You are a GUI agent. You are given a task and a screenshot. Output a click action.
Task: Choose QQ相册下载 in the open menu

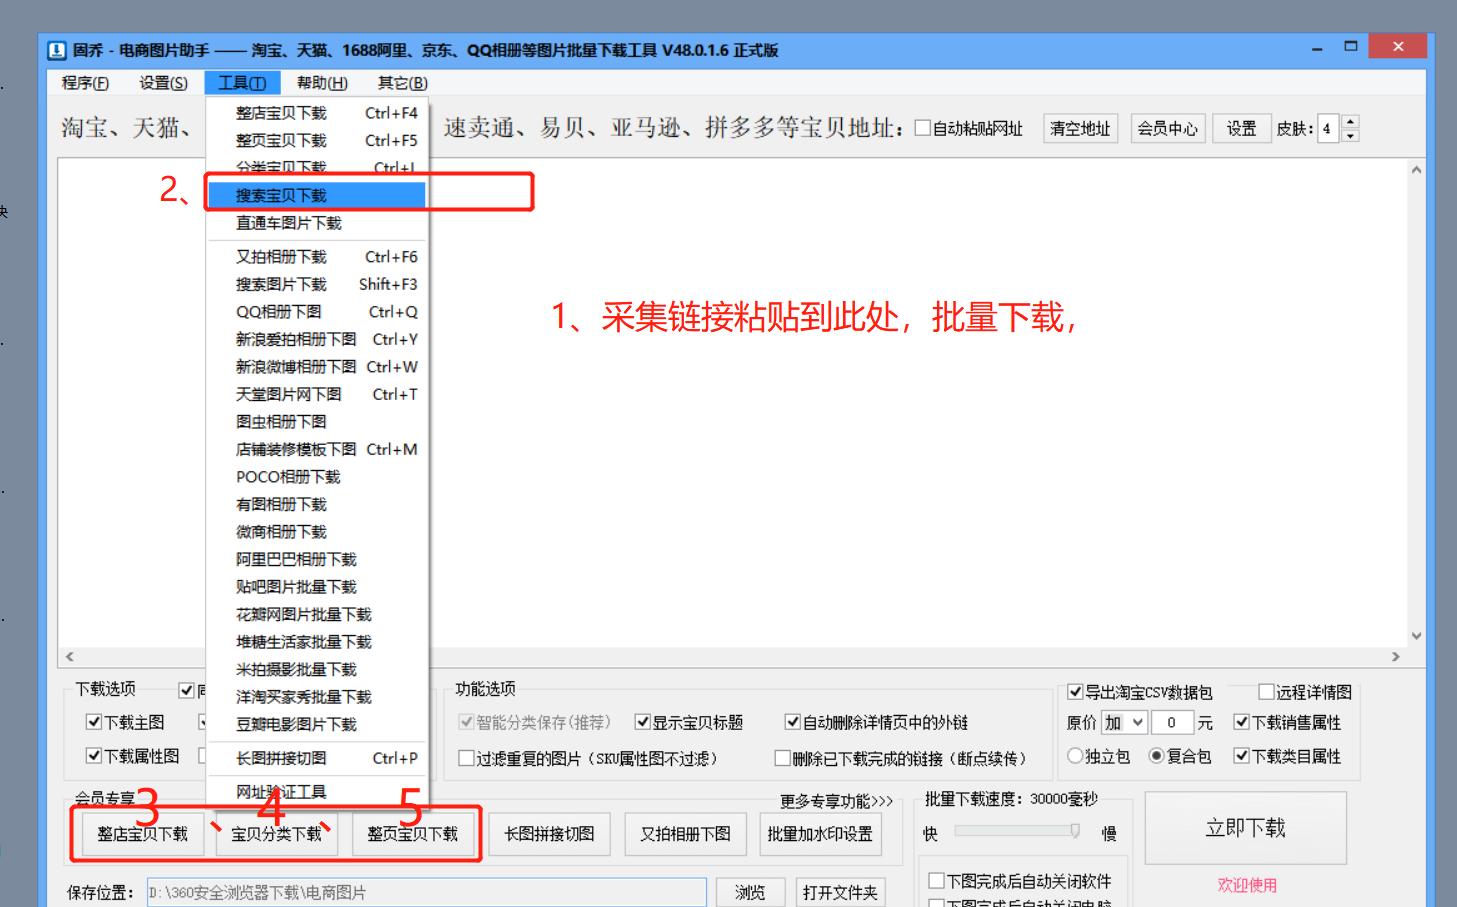(x=281, y=311)
